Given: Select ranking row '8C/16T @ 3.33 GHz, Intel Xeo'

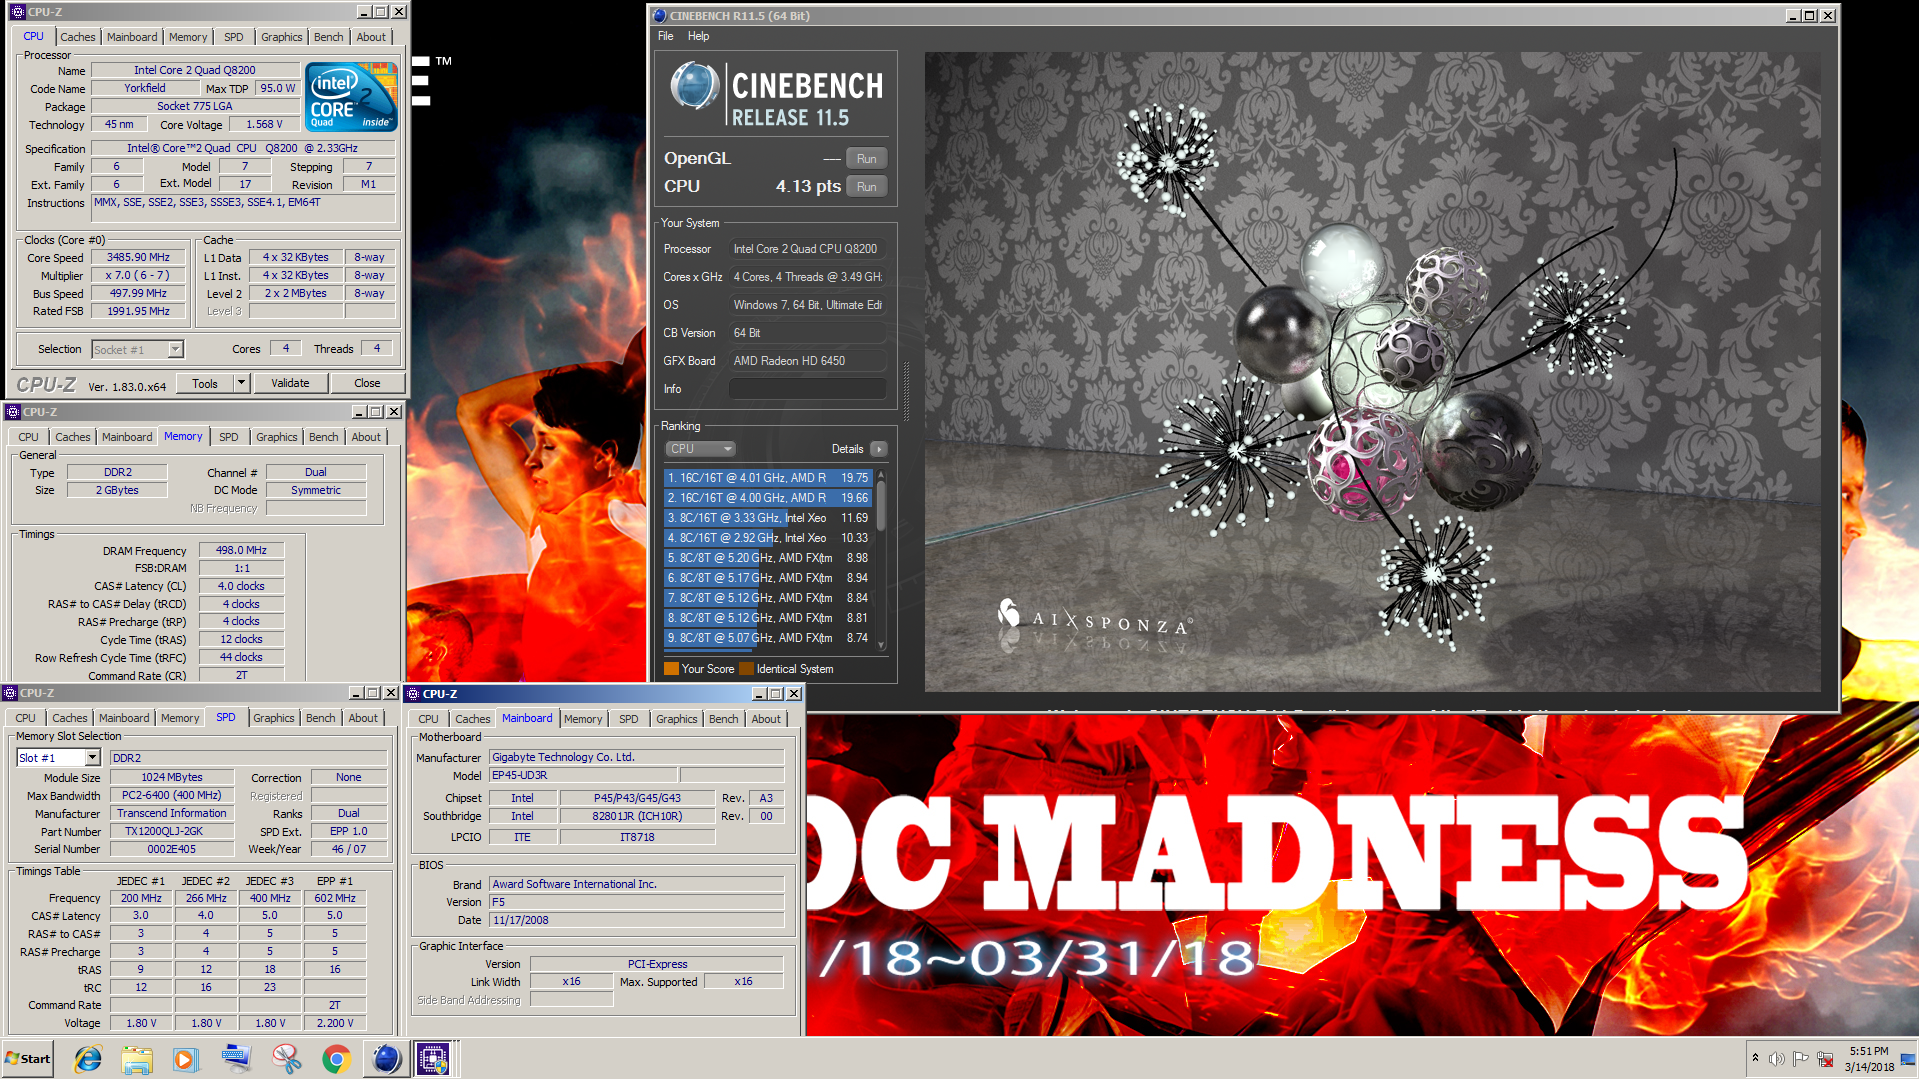Looking at the screenshot, I should click(768, 518).
